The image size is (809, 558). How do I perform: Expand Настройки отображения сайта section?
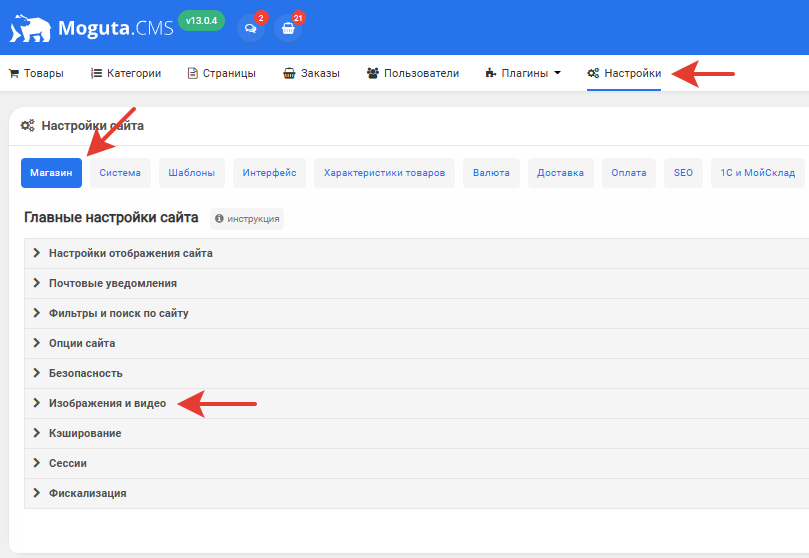point(130,253)
